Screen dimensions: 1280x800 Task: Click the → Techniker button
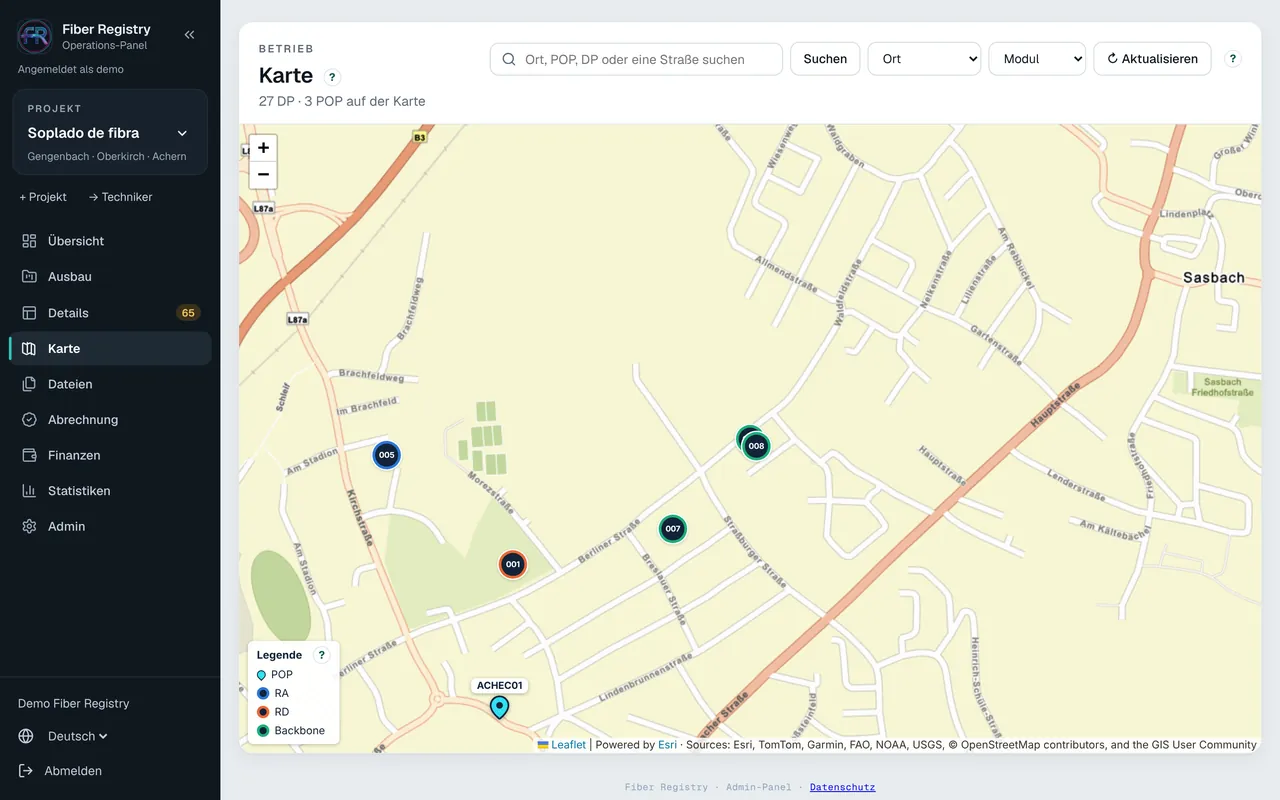click(x=120, y=197)
